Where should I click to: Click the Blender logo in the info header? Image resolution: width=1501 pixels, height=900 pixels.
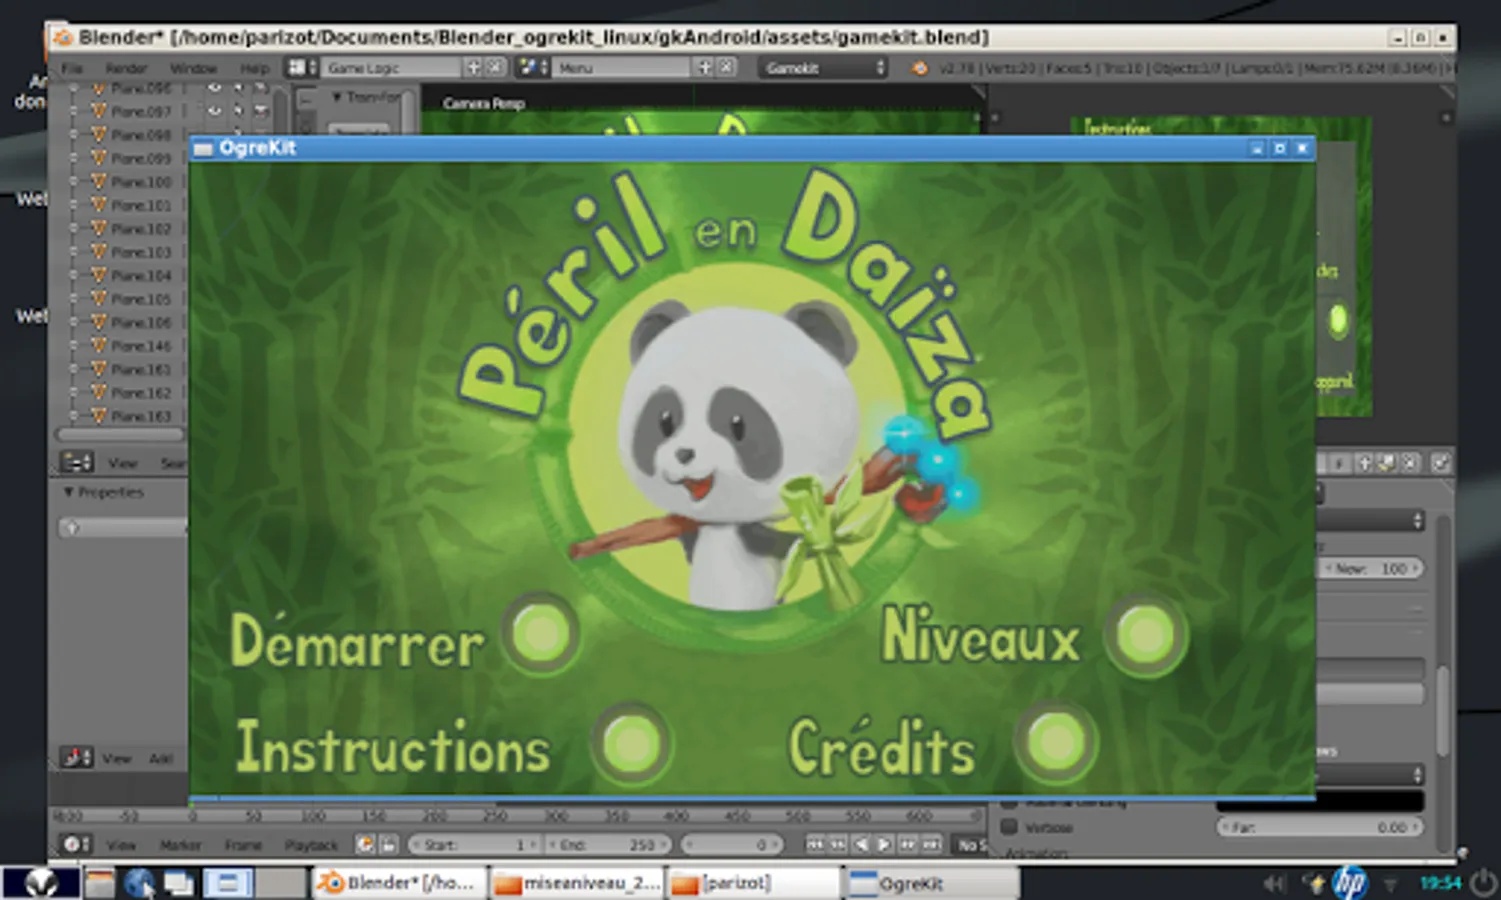(918, 68)
